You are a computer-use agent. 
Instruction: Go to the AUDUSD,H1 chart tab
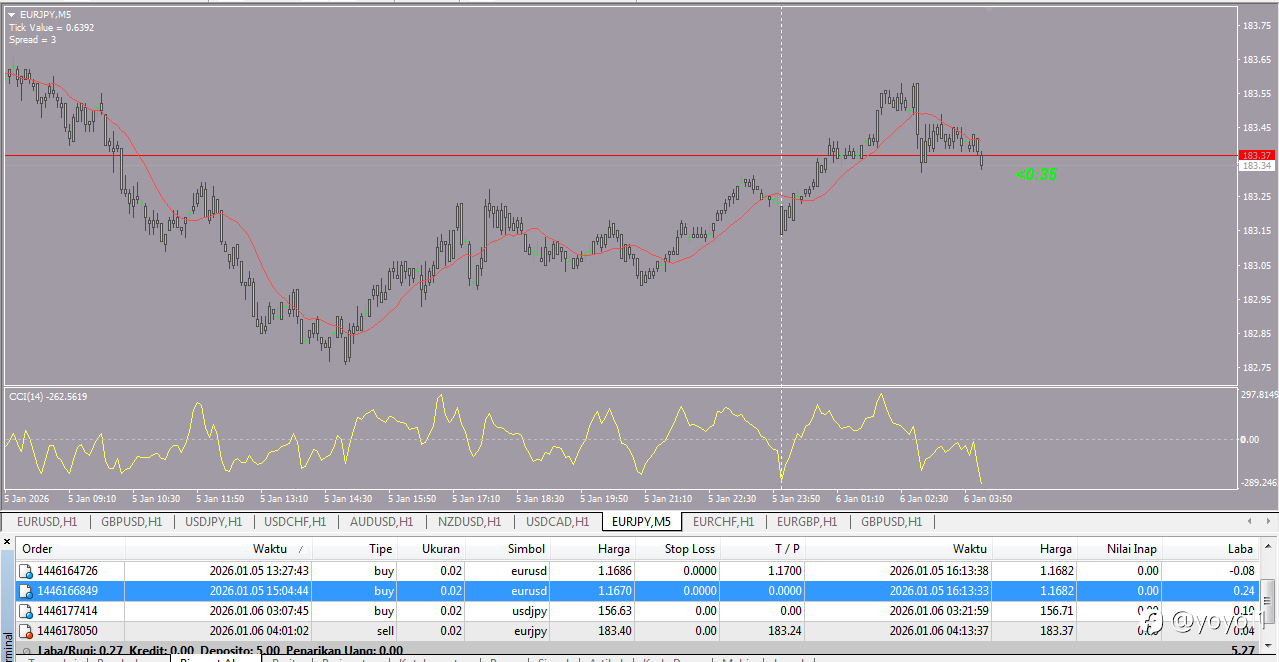381,521
